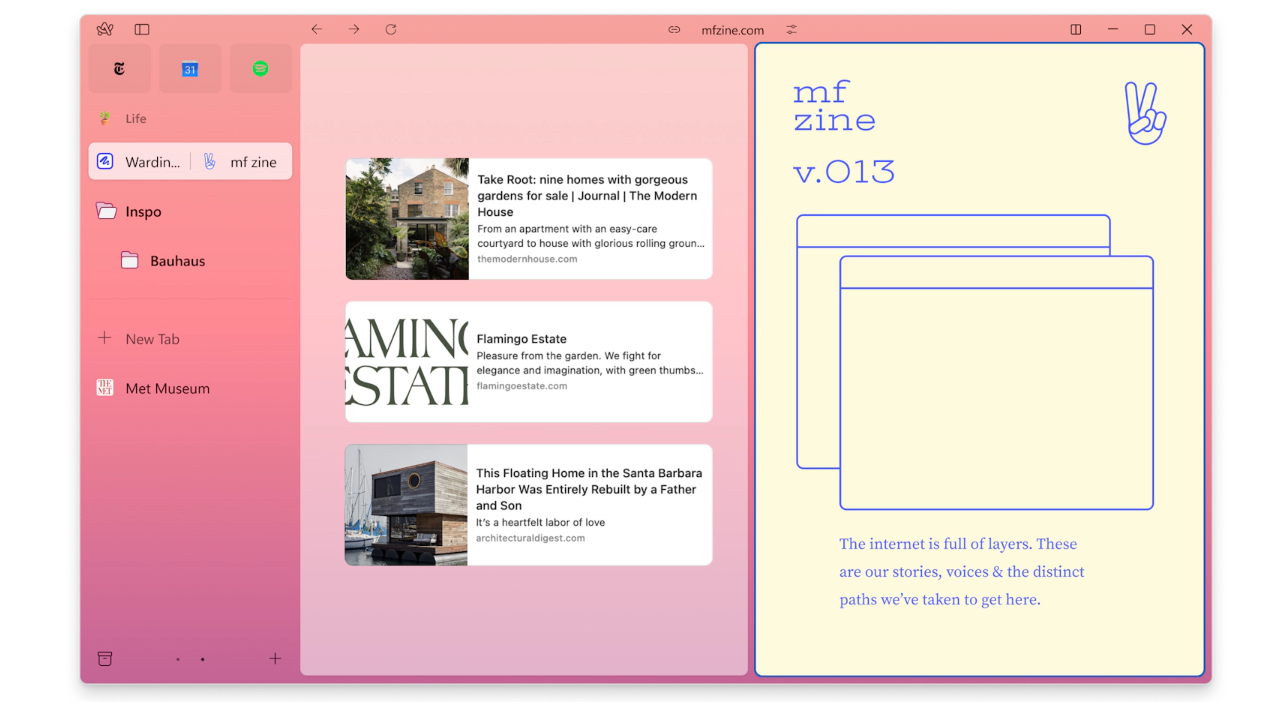1283x702 pixels.
Task: Reload the current page
Action: point(391,30)
